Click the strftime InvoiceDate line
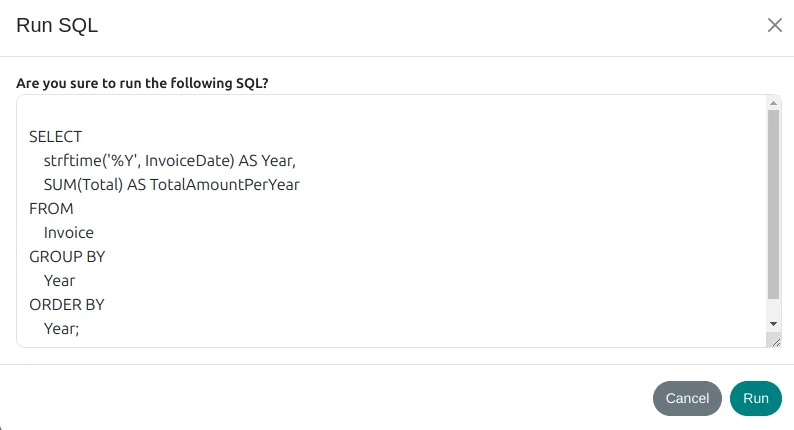 170,160
